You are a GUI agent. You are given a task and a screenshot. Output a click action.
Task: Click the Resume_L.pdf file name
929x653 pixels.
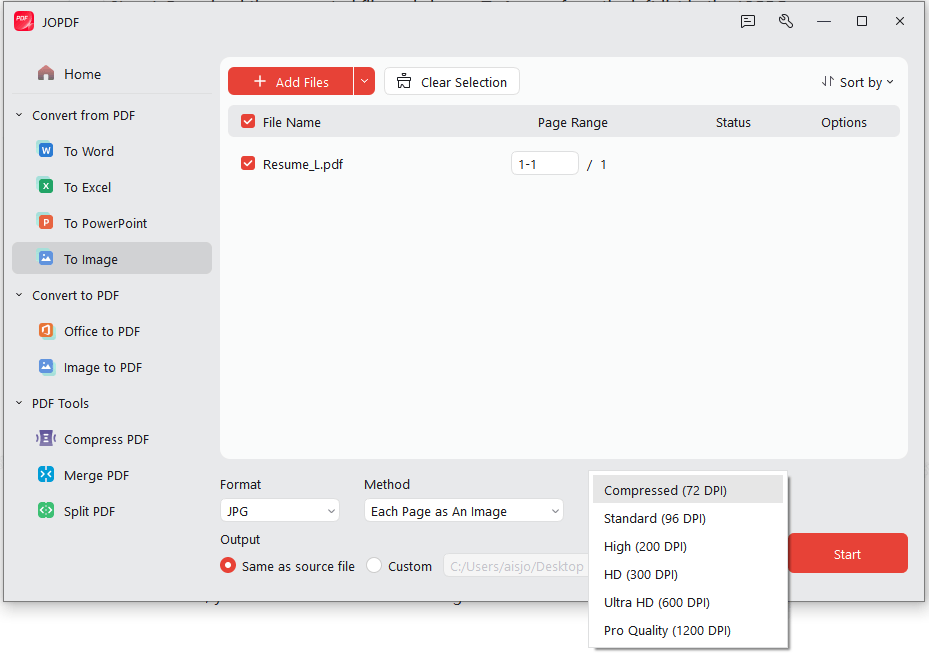(x=303, y=164)
